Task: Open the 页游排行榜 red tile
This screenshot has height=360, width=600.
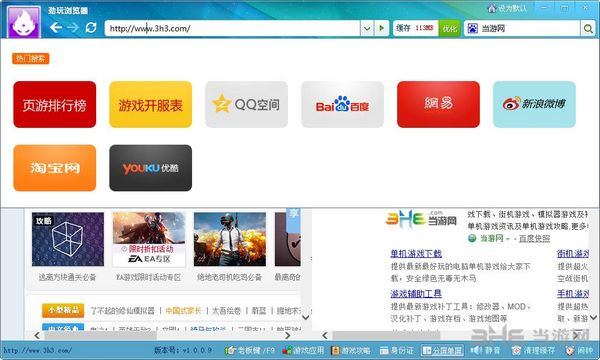Action: click(55, 104)
